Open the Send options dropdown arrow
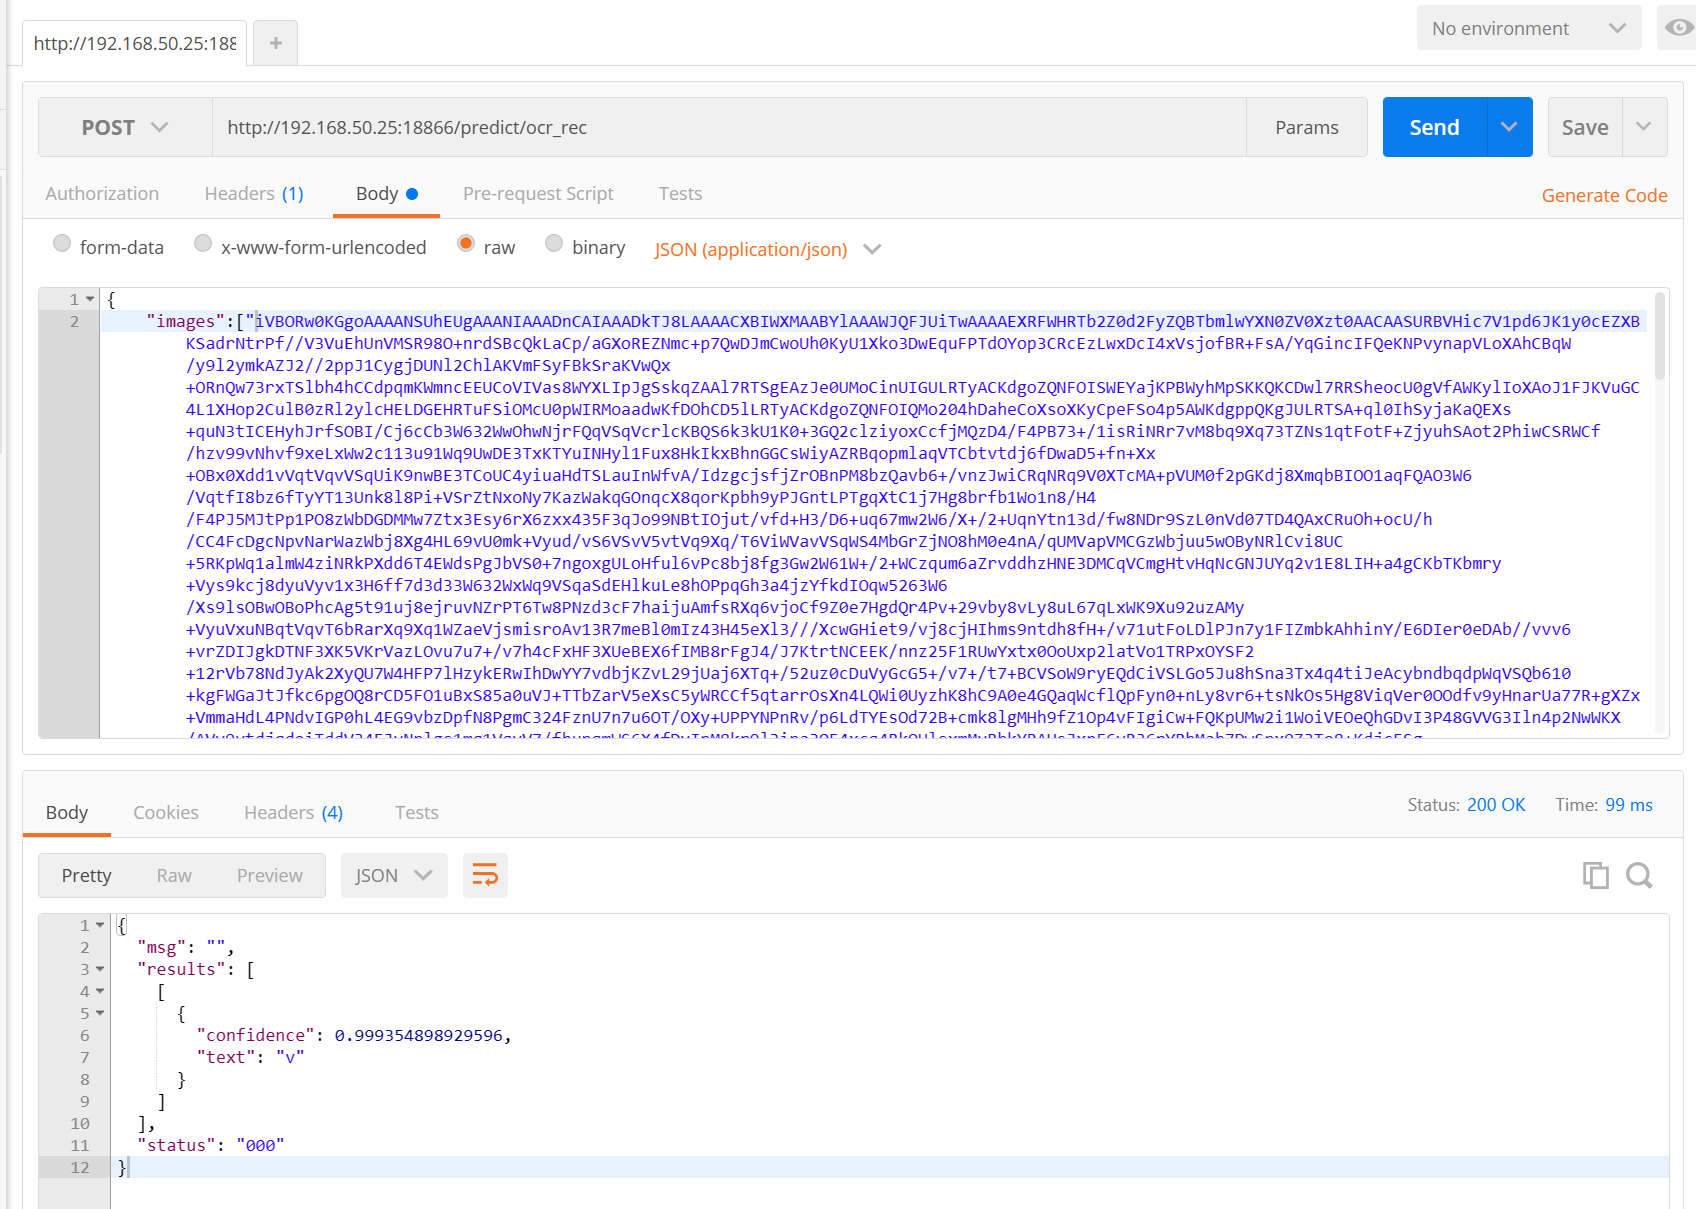Image resolution: width=1696 pixels, height=1209 pixels. point(1509,127)
